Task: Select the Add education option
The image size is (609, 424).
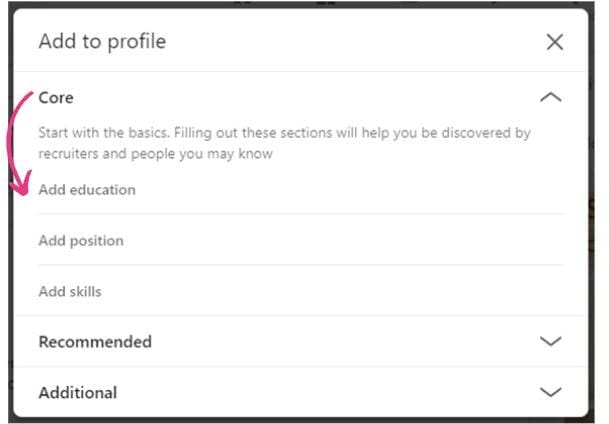Action: pyautogui.click(x=87, y=190)
